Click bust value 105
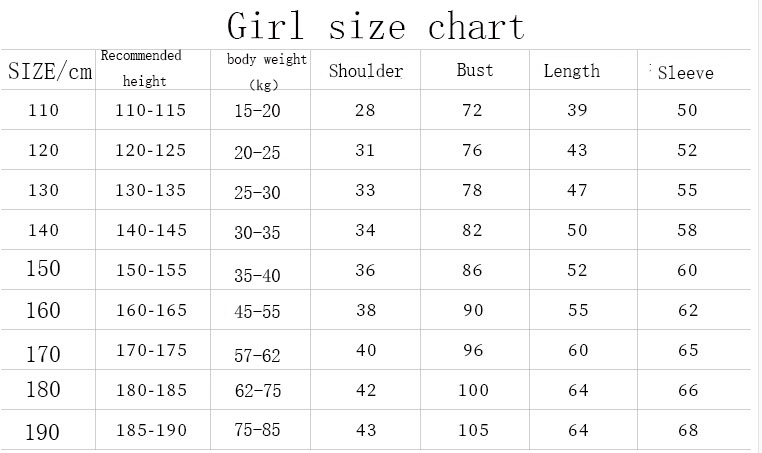 click(474, 430)
